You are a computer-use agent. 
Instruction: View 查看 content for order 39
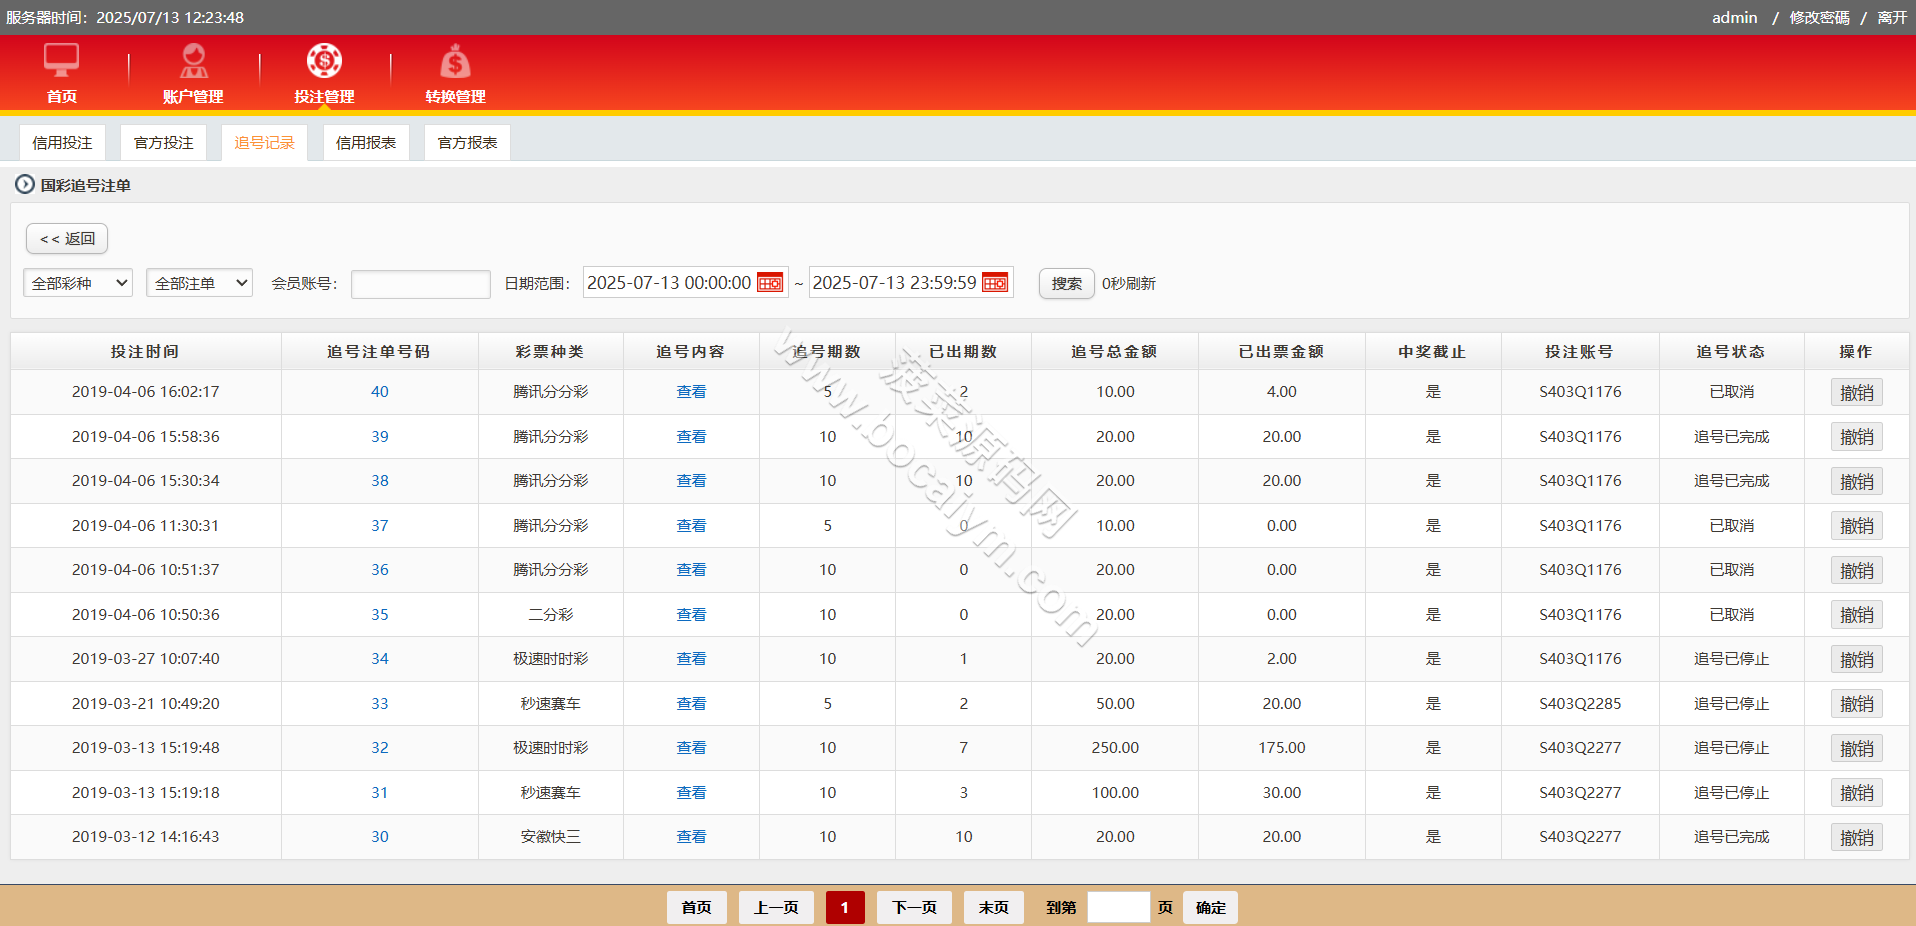[x=691, y=437]
